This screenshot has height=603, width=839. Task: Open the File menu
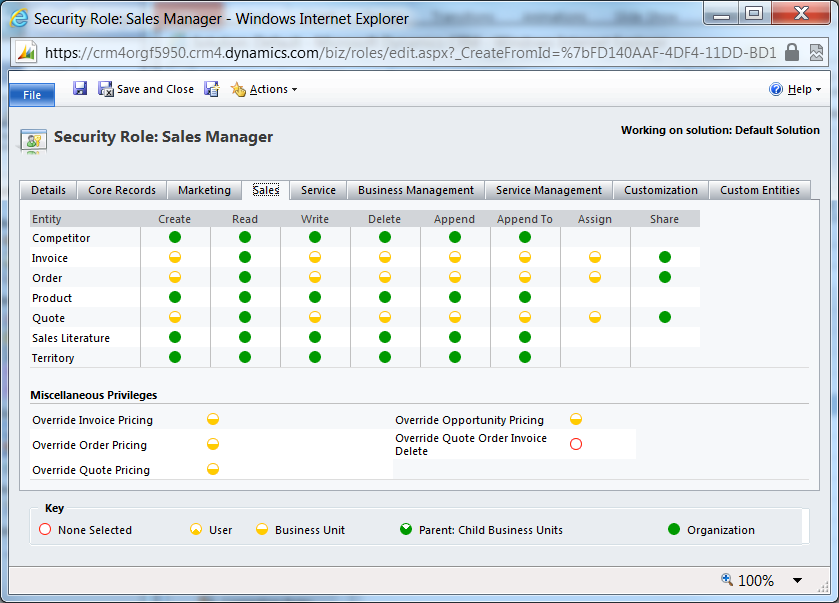(x=32, y=95)
